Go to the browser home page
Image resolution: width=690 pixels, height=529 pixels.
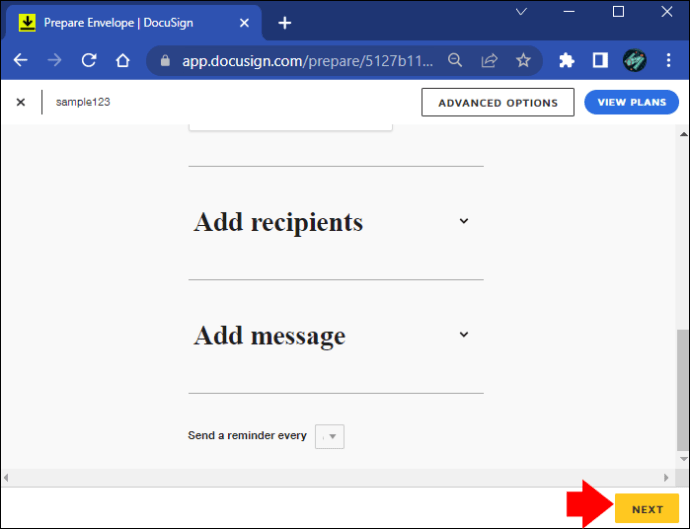tap(123, 60)
